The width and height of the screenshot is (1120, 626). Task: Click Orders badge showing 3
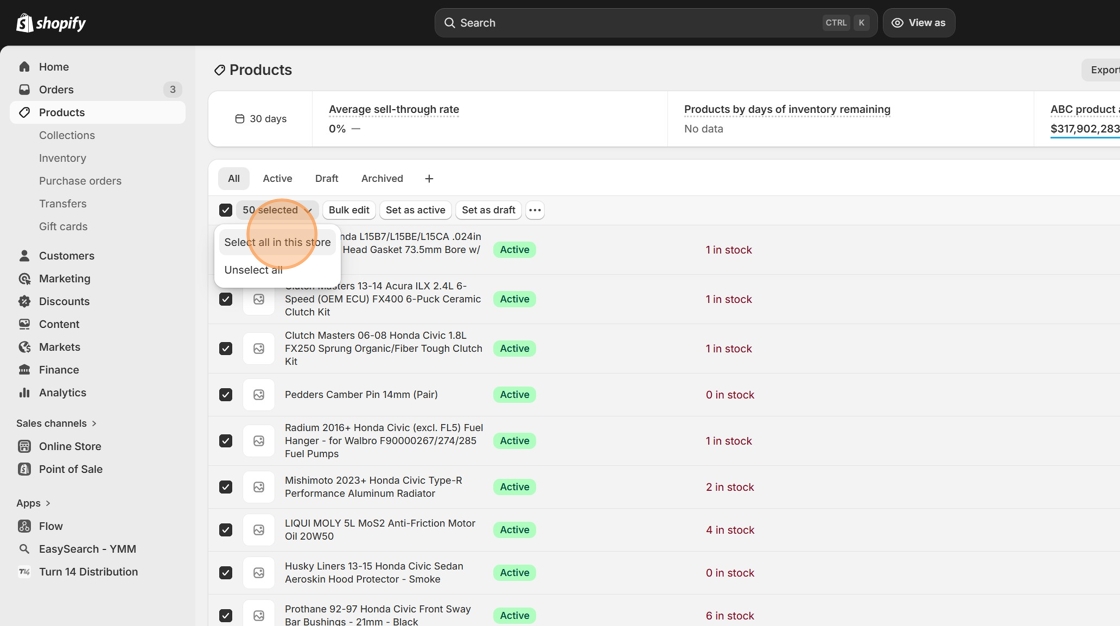pyautogui.click(x=172, y=89)
